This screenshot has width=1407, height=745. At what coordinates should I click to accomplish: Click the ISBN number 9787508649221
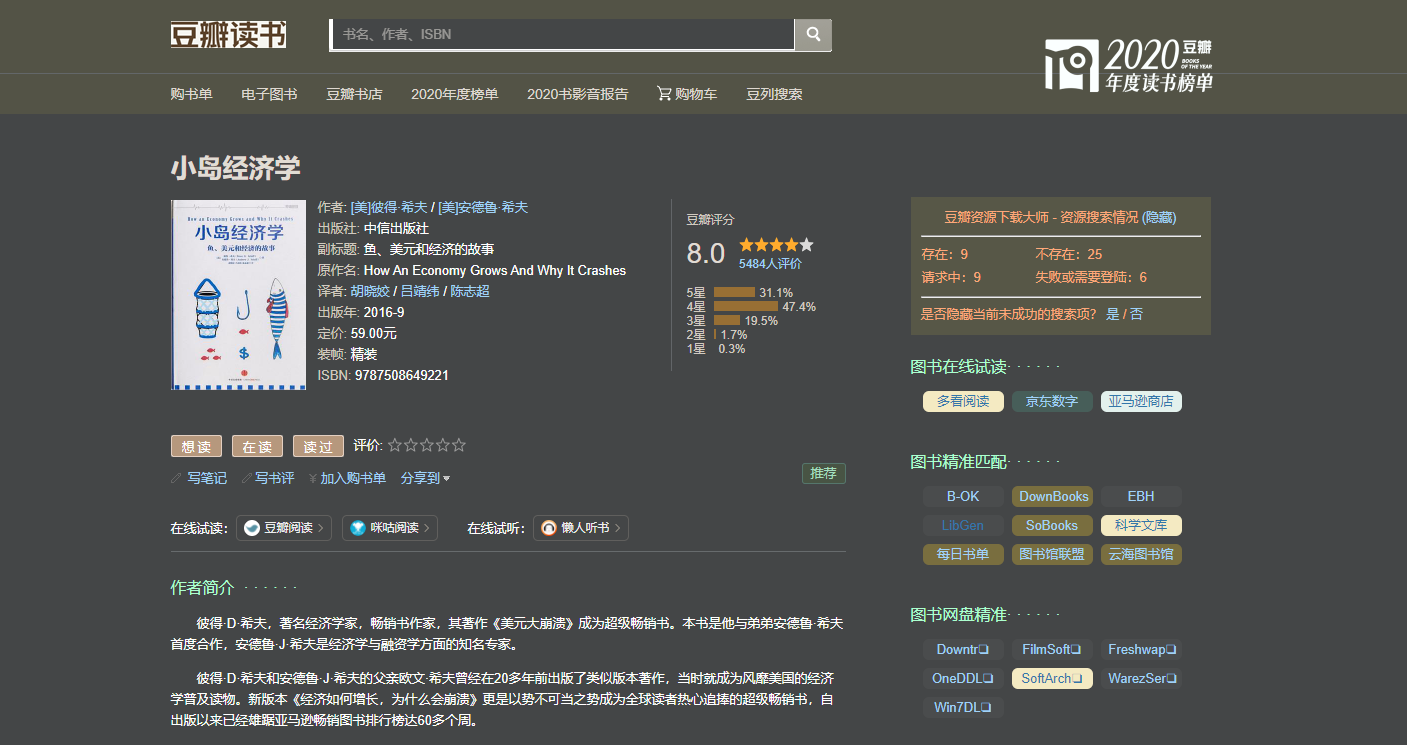402,375
